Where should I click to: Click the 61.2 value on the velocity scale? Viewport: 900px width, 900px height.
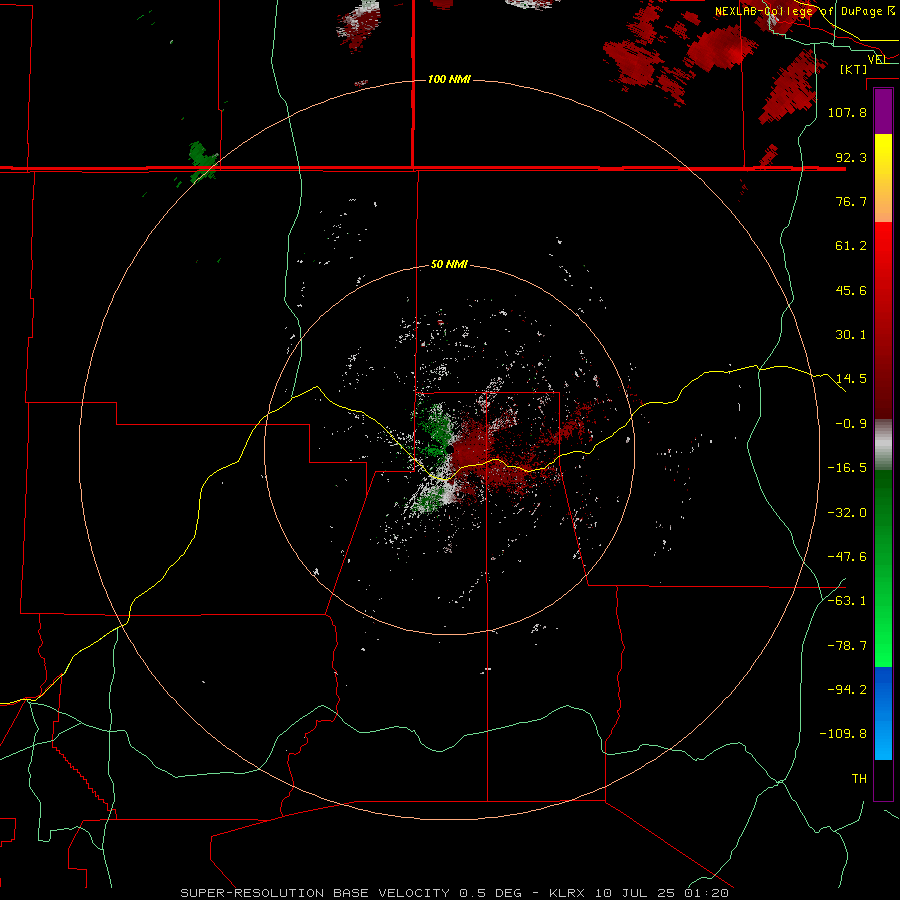(851, 246)
